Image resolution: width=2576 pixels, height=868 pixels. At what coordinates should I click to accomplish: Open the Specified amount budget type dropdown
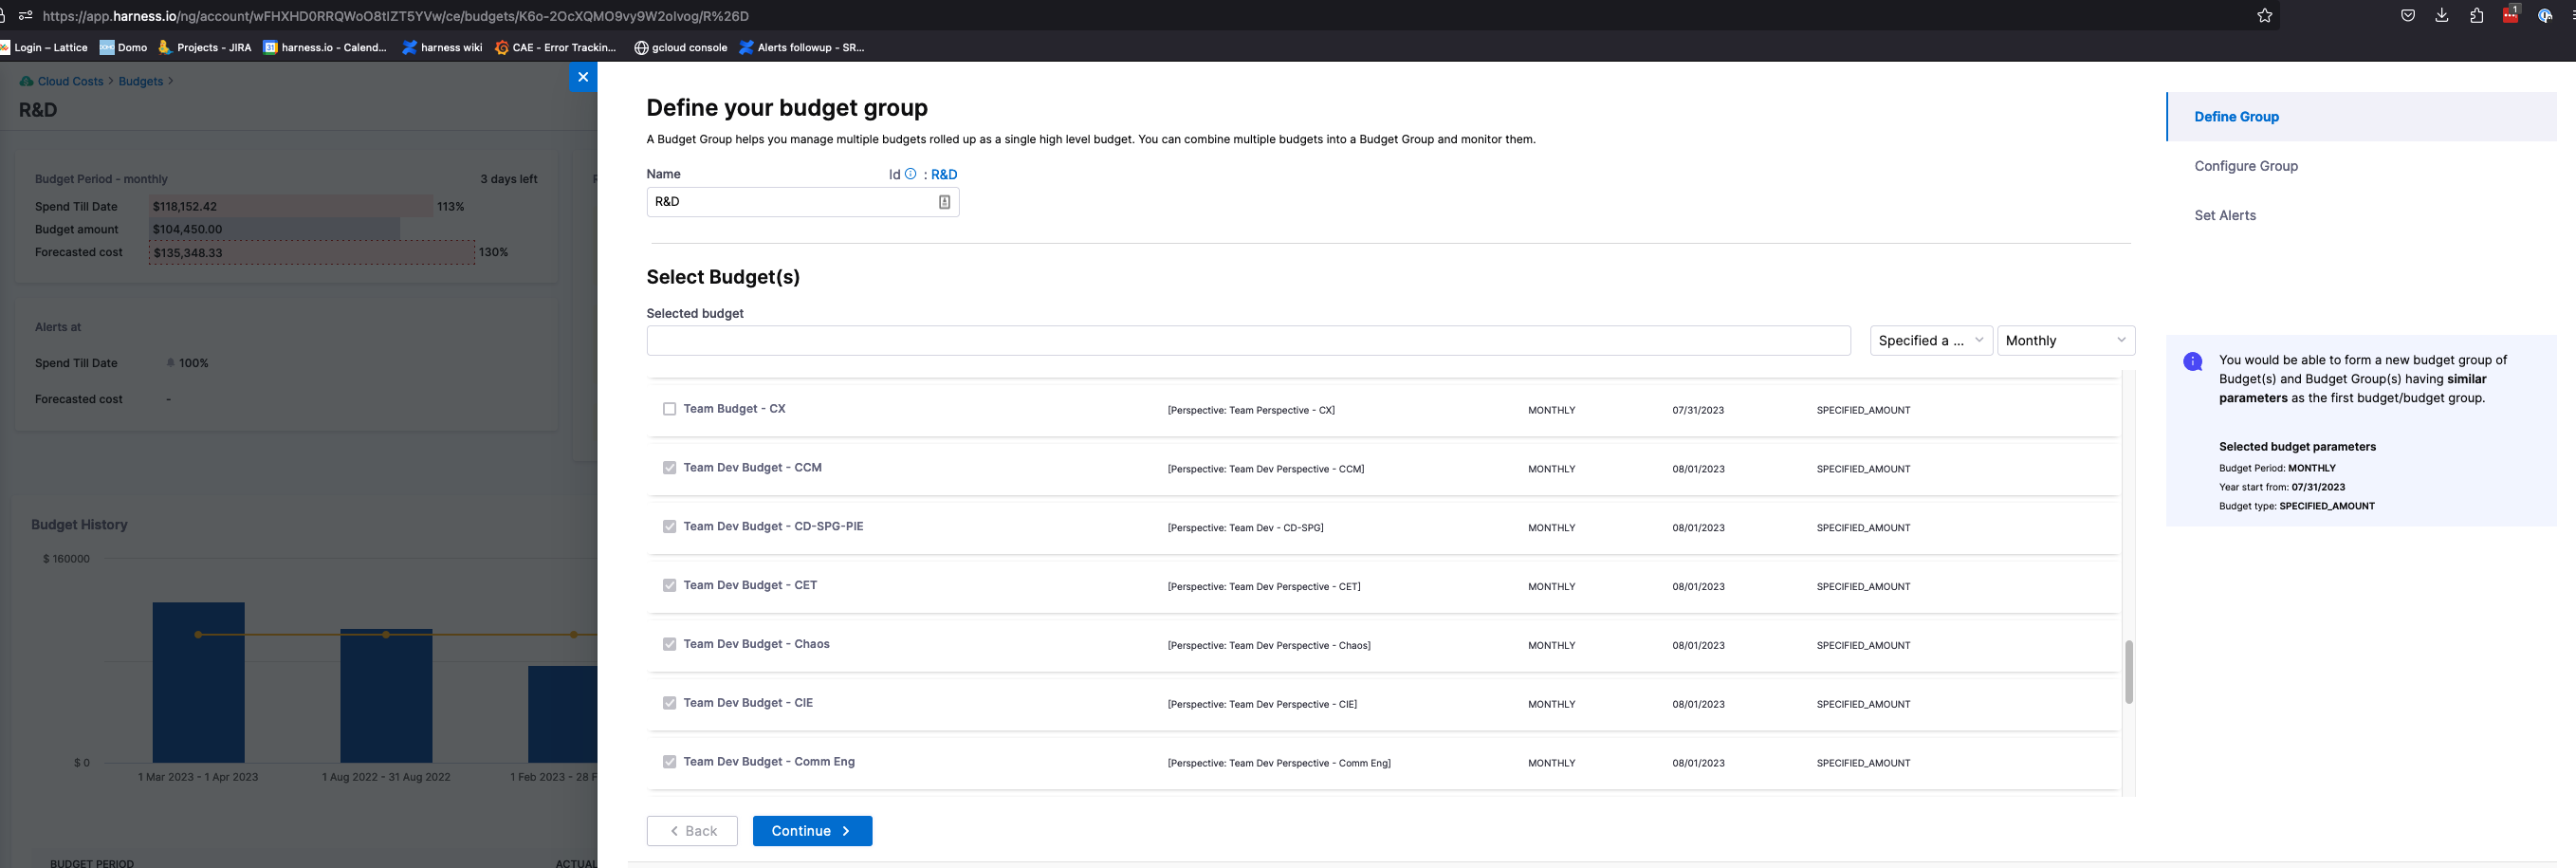coord(1930,341)
